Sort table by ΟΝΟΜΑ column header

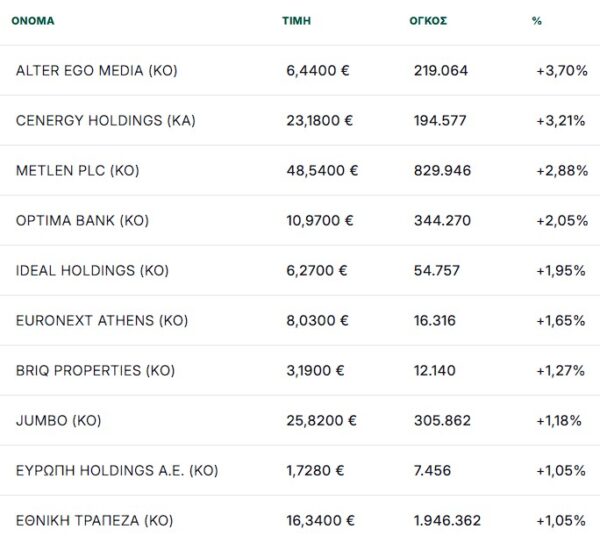pyautogui.click(x=33, y=21)
